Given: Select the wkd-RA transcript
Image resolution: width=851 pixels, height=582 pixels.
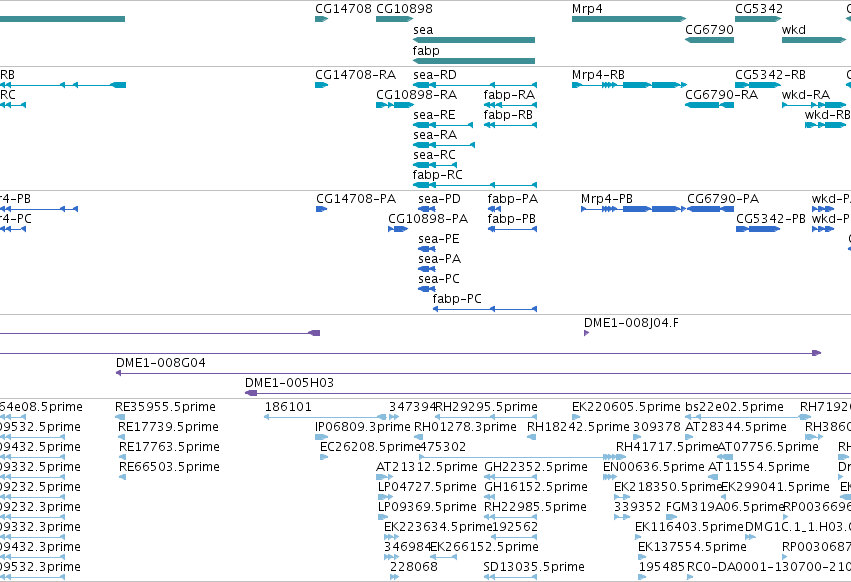Looking at the screenshot, I should tap(814, 105).
